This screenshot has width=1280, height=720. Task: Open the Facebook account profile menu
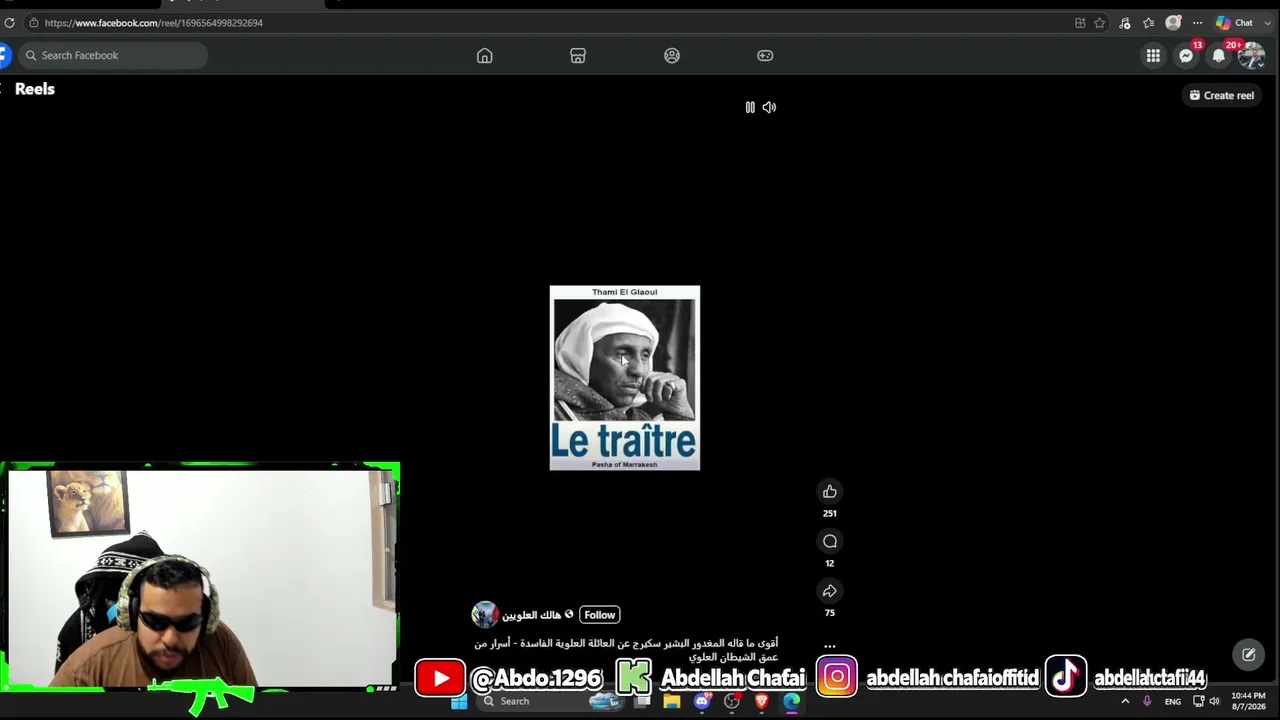coord(1251,56)
